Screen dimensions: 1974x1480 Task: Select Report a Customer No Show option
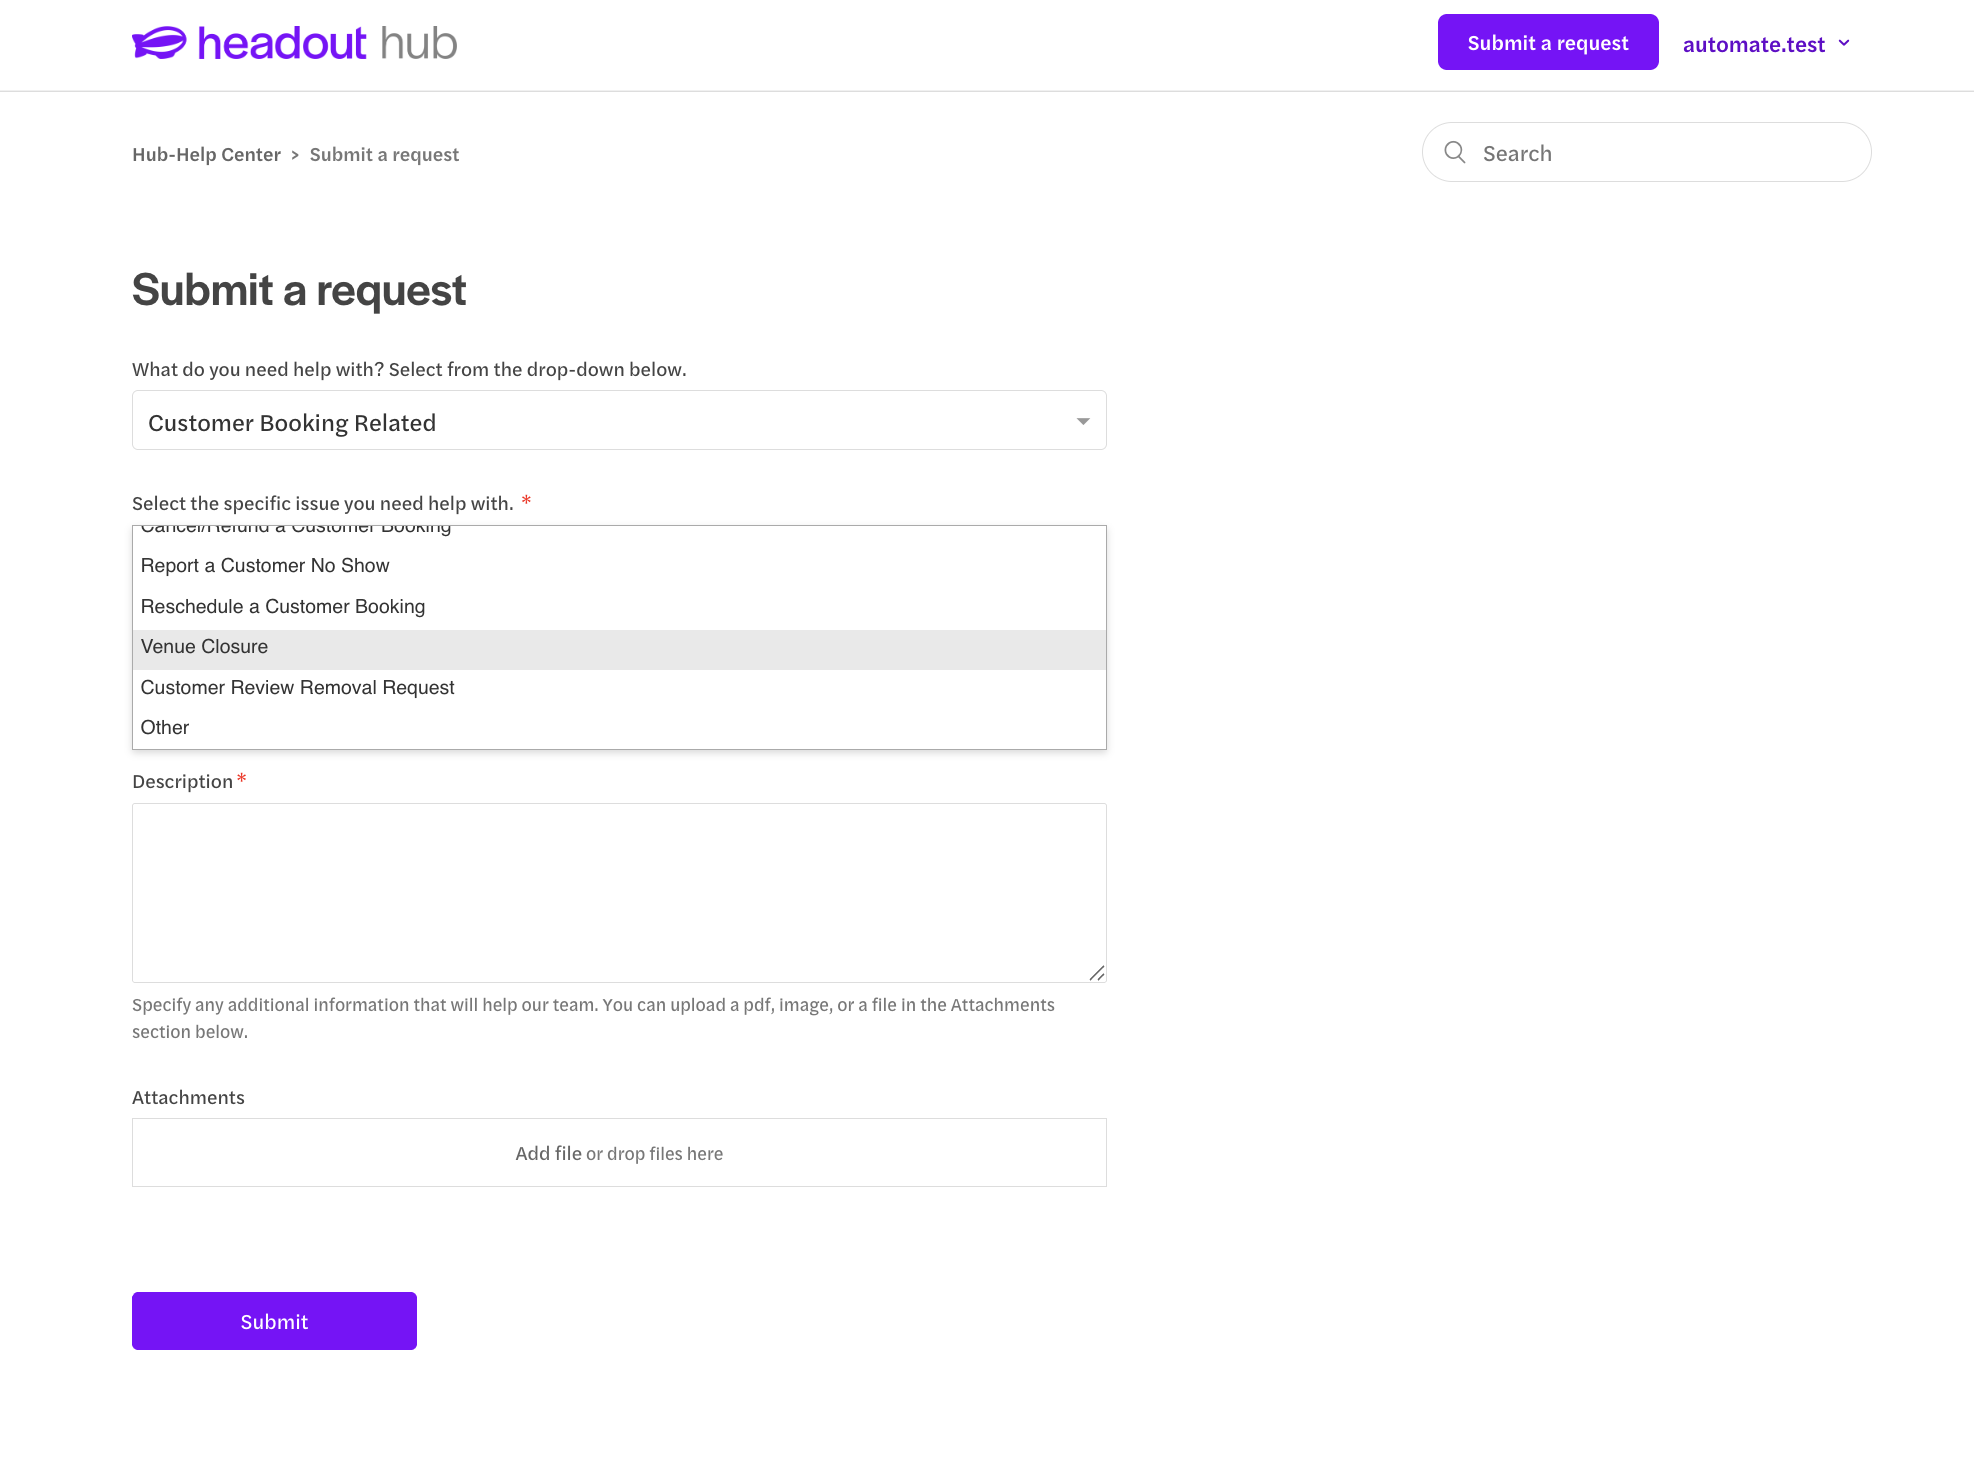click(x=619, y=566)
